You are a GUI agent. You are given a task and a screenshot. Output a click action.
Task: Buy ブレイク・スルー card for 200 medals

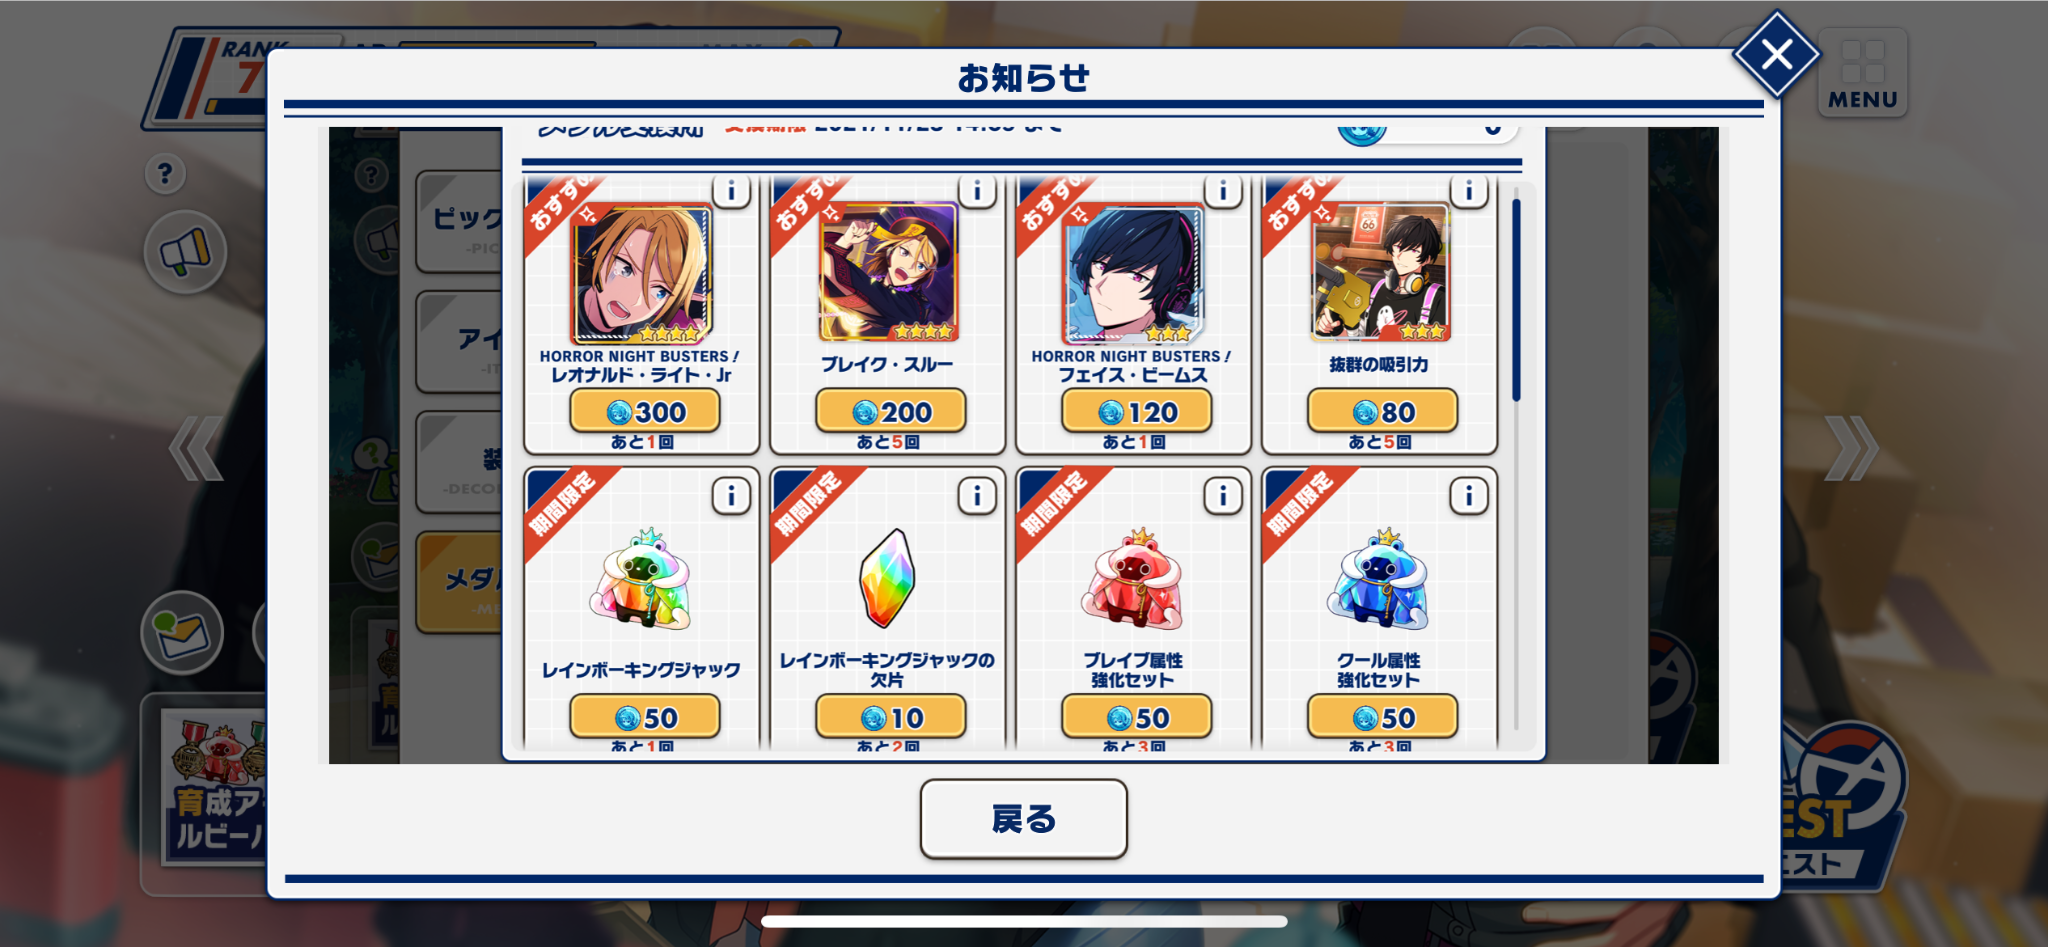click(891, 411)
